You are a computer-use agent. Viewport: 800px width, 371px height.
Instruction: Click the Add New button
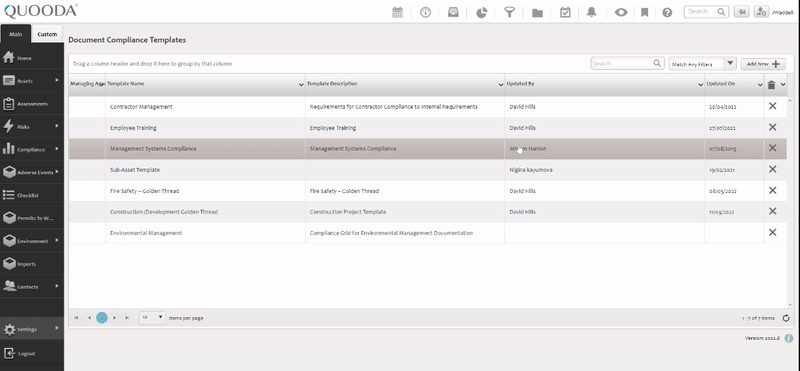763,64
